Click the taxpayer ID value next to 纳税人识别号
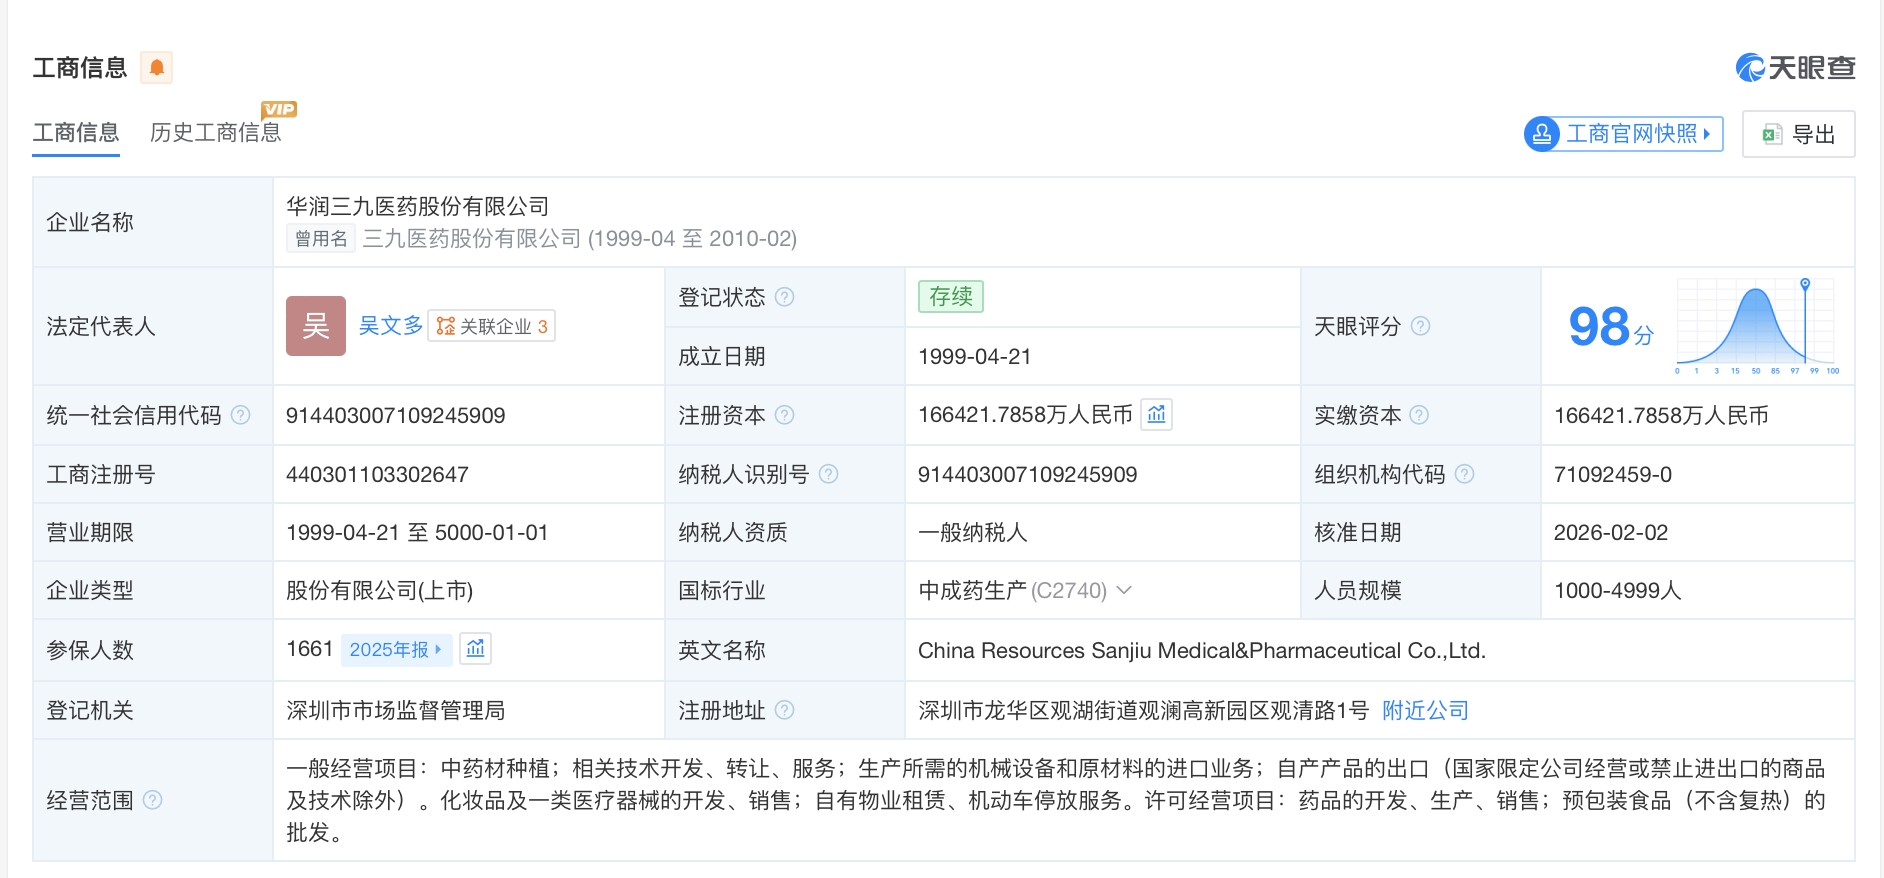Viewport: 1884px width, 878px height. pos(1028,474)
